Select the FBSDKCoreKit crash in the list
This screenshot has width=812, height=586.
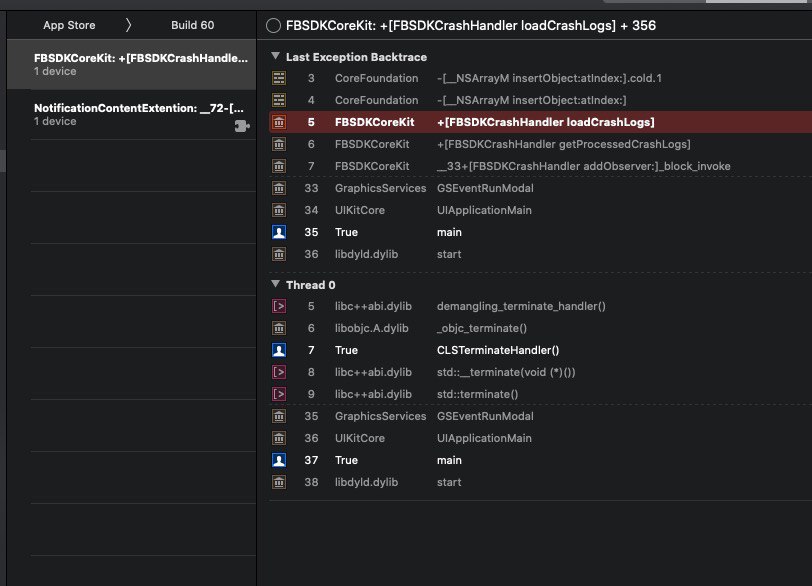[140, 64]
